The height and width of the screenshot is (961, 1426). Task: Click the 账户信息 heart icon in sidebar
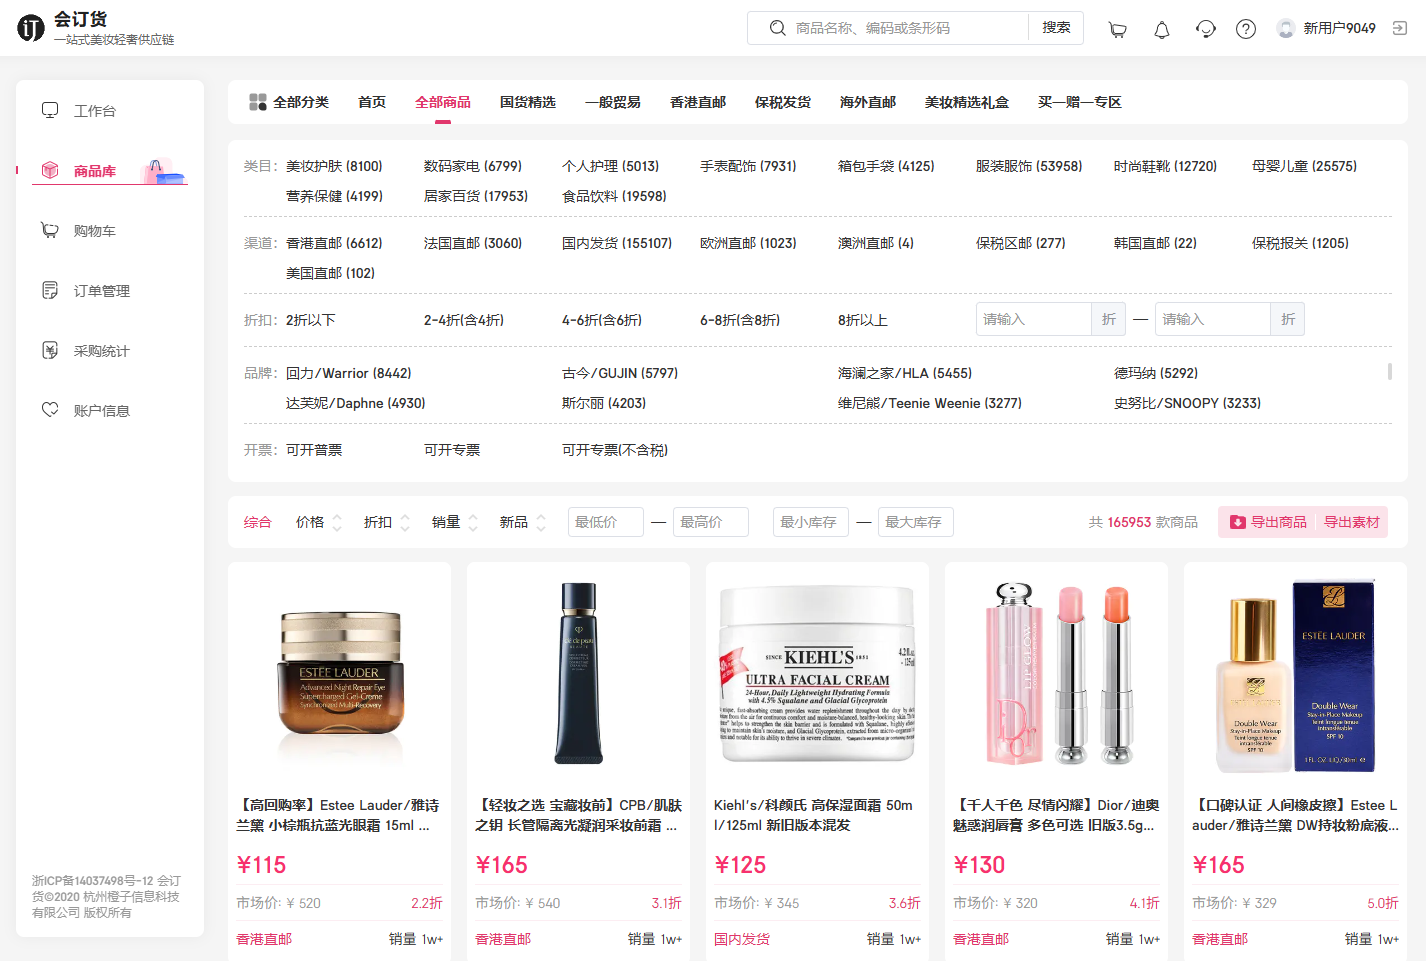click(50, 410)
